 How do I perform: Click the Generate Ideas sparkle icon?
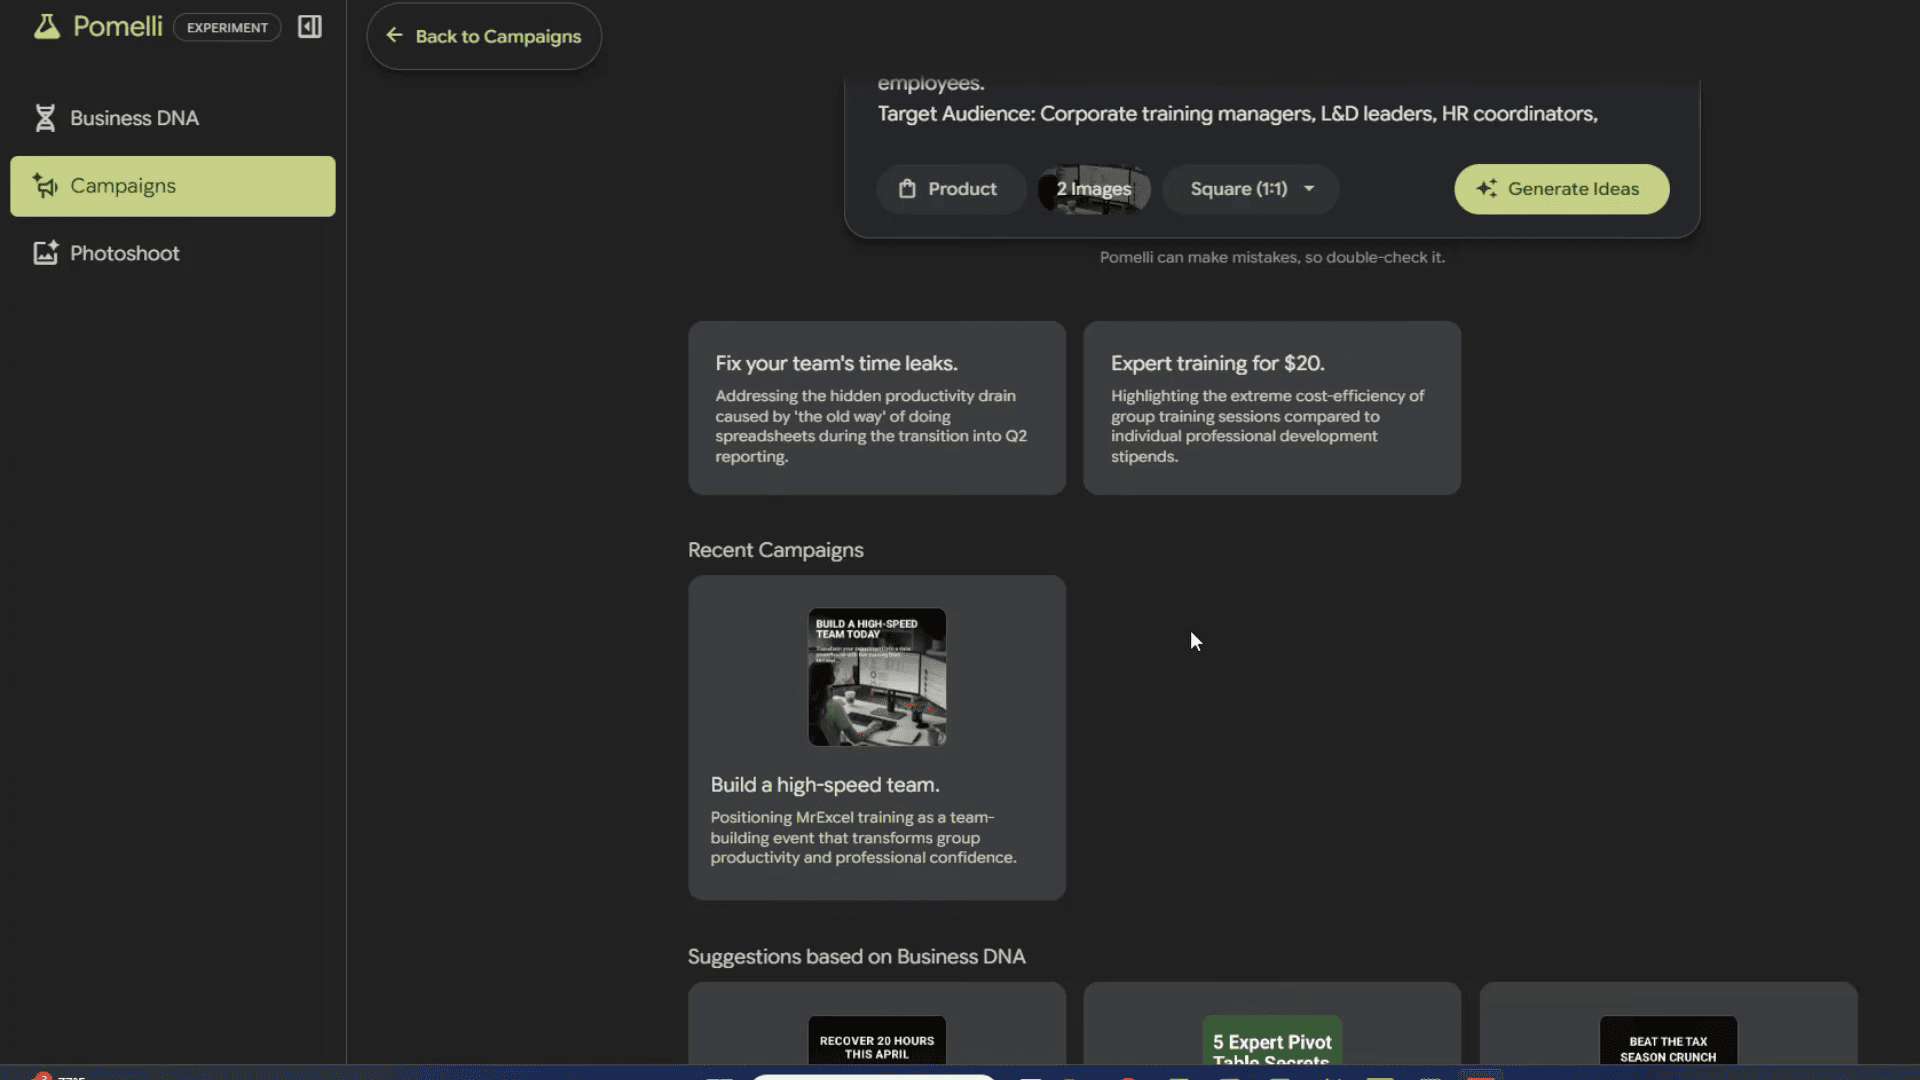tap(1487, 189)
